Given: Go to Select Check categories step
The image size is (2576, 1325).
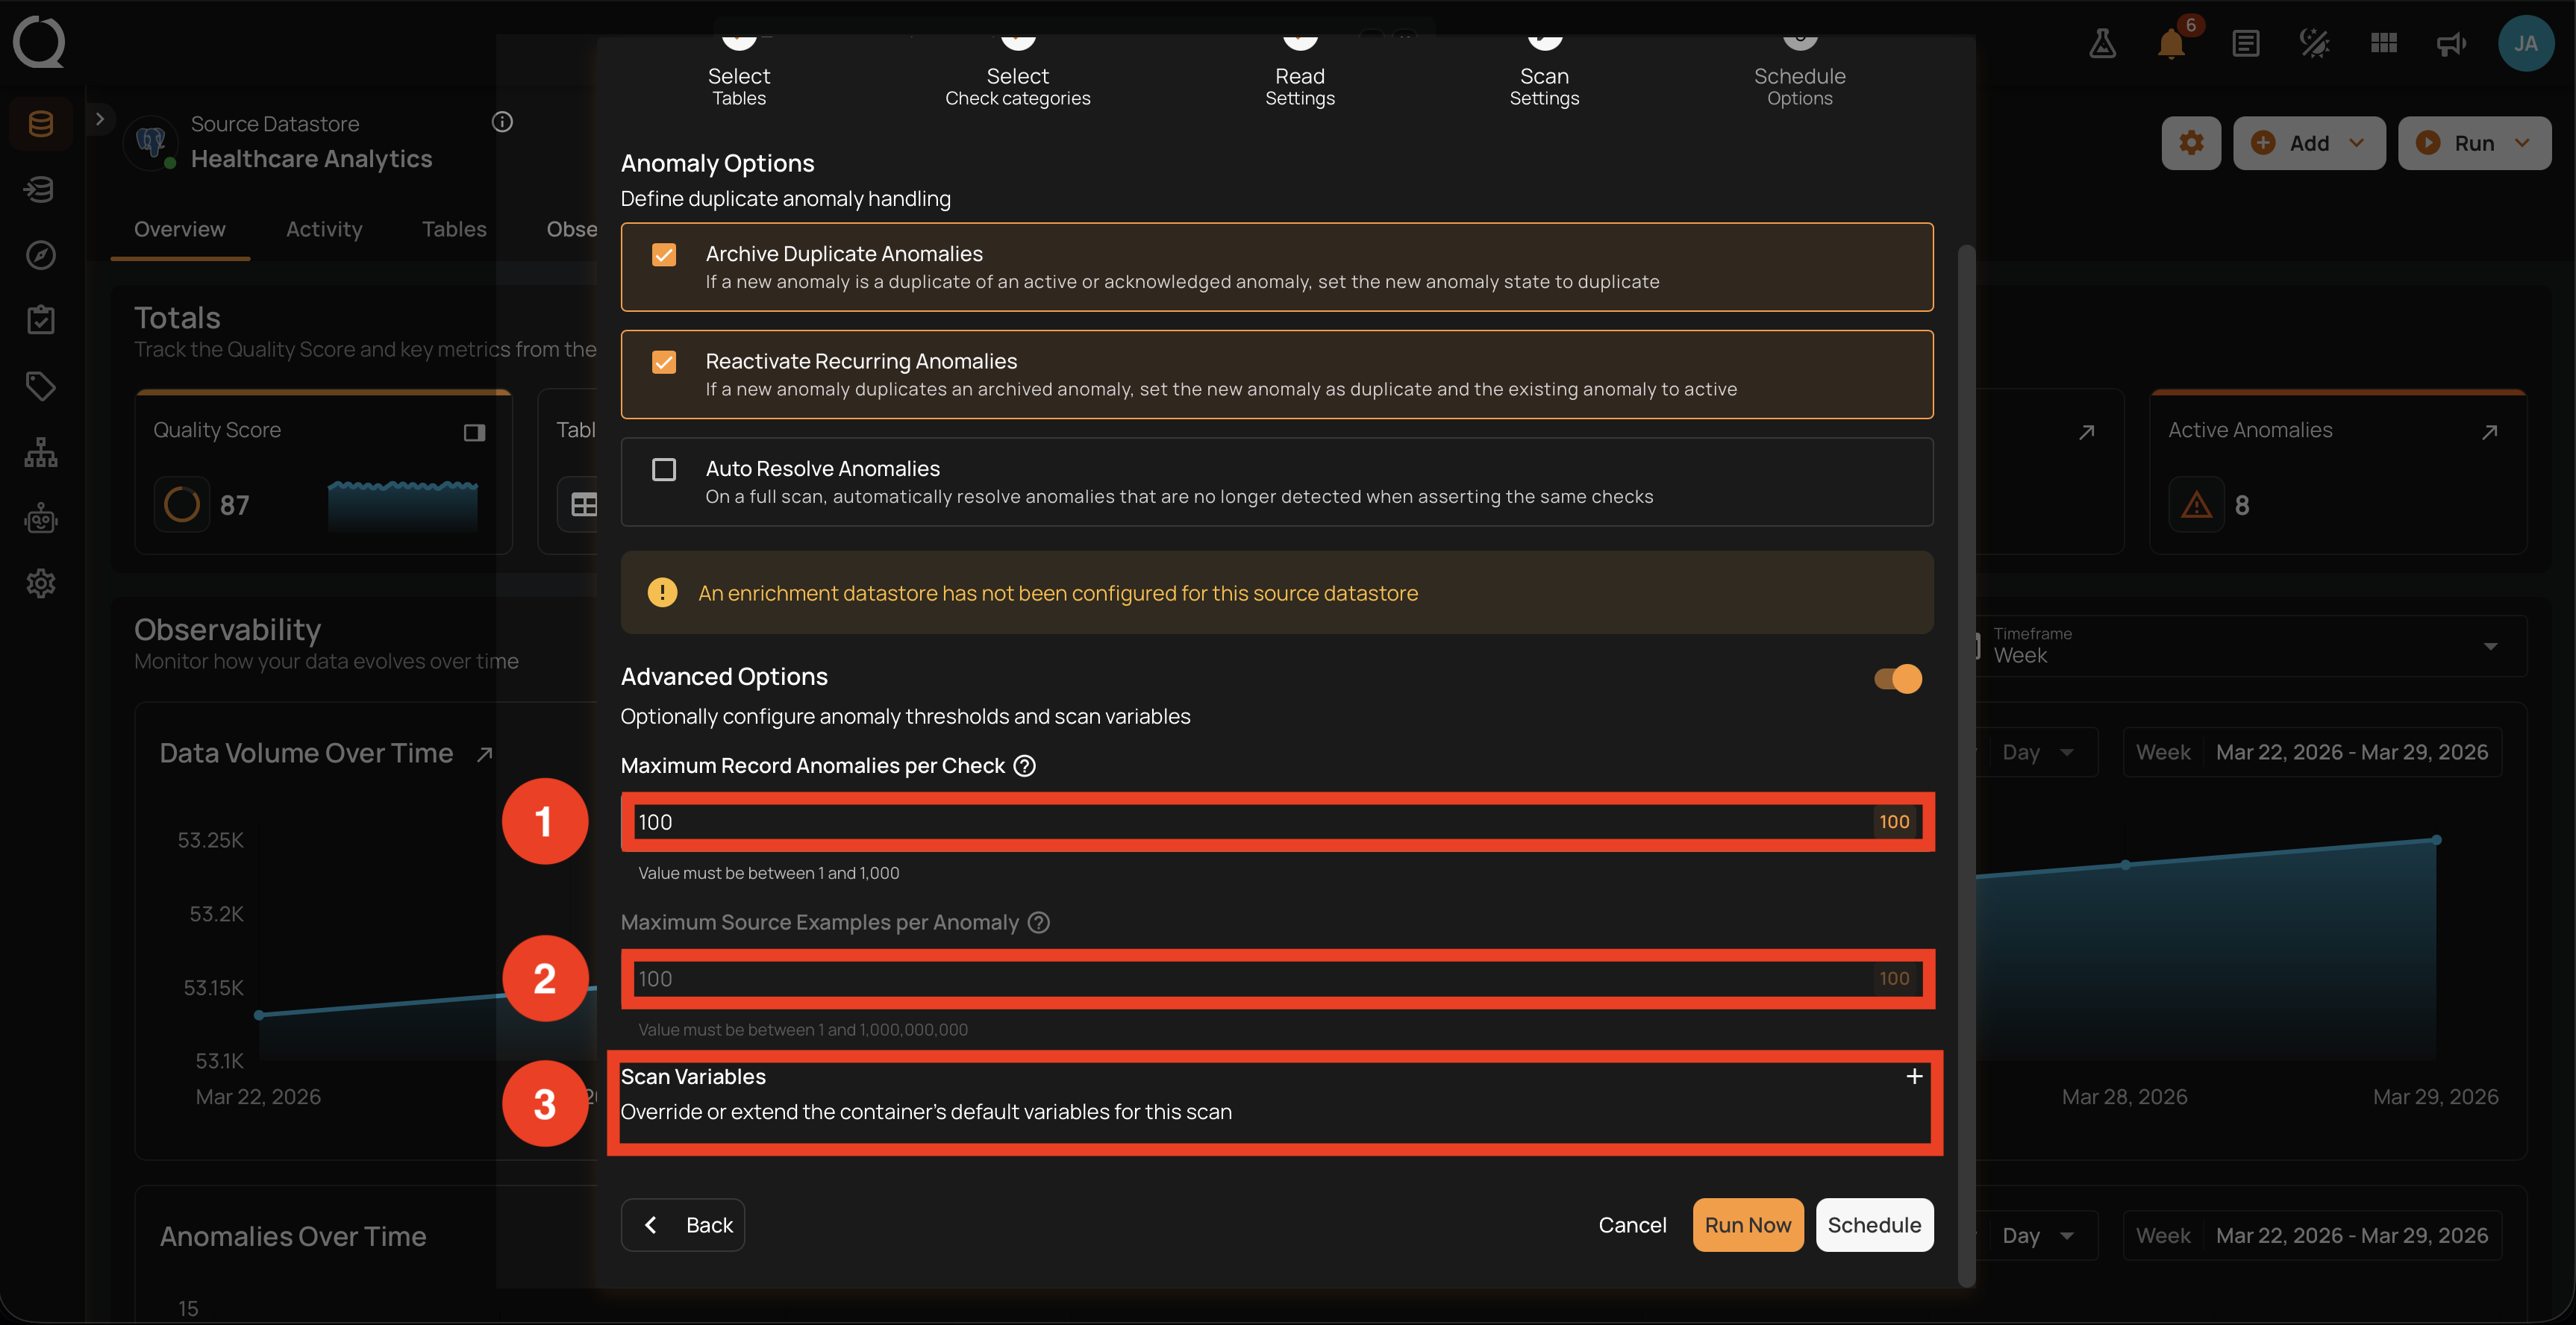Looking at the screenshot, I should tap(1018, 72).
